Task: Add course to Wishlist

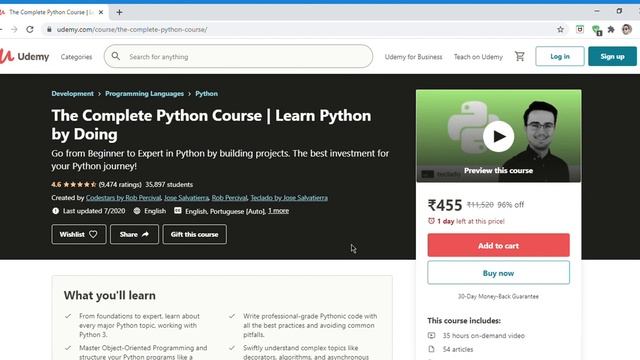Action: click(x=79, y=234)
